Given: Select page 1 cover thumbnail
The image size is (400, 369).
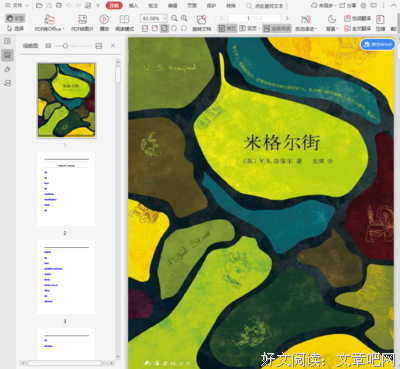Looking at the screenshot, I should tap(67, 100).
